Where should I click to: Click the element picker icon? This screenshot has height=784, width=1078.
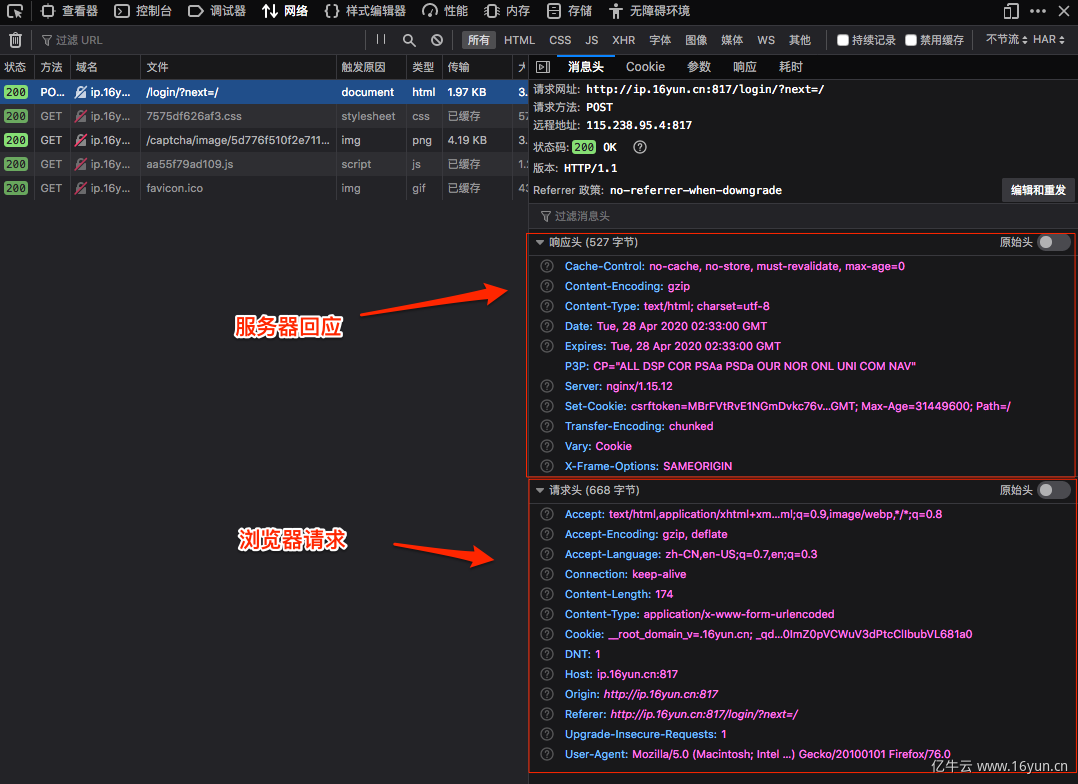[15, 11]
